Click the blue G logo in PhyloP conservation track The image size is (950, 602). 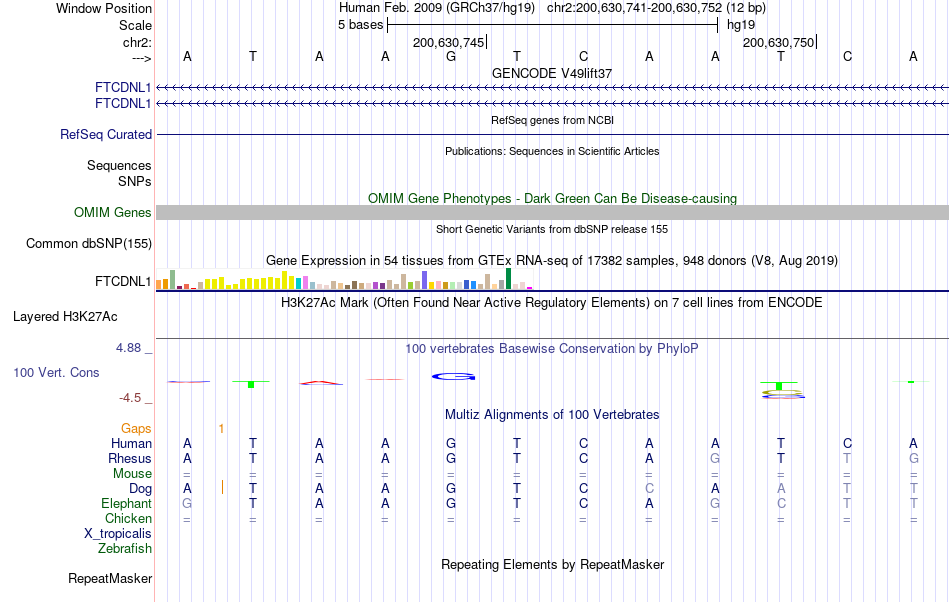pyautogui.click(x=453, y=377)
